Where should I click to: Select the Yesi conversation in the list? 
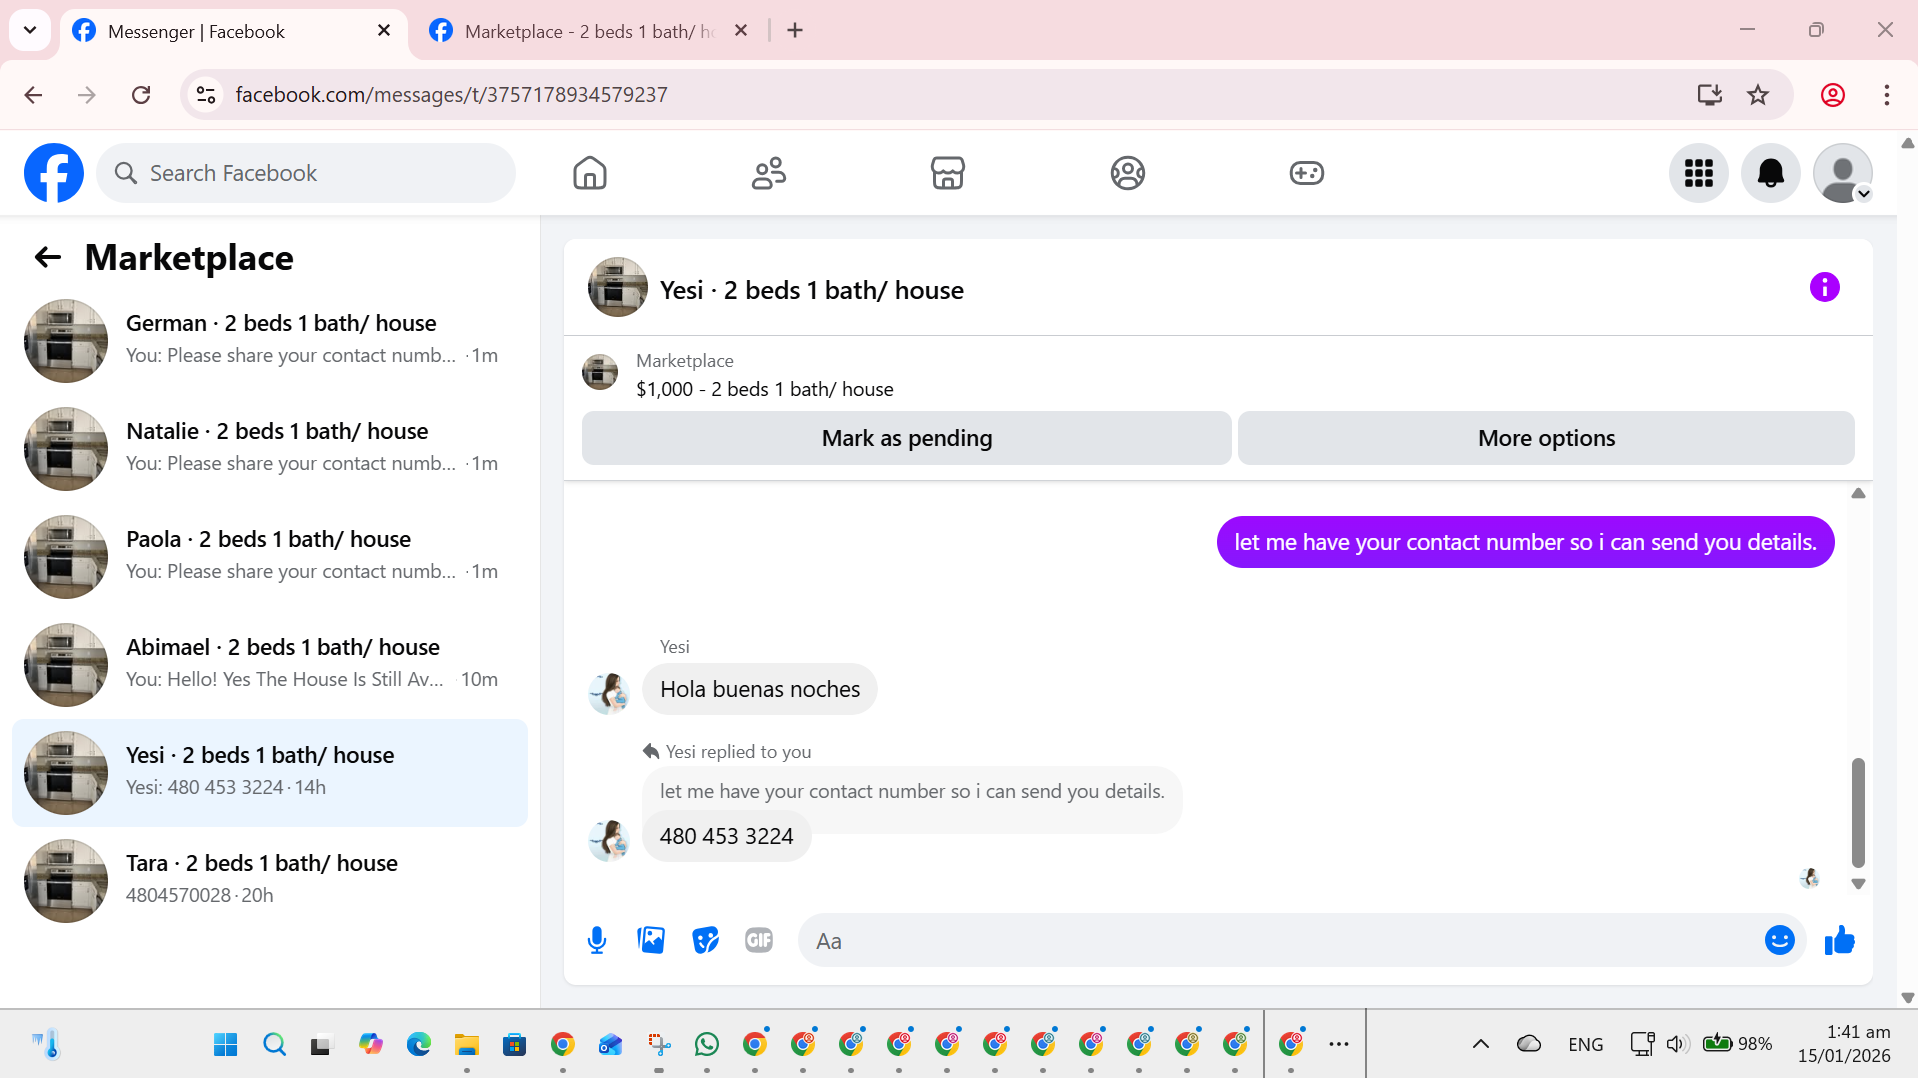coord(270,773)
